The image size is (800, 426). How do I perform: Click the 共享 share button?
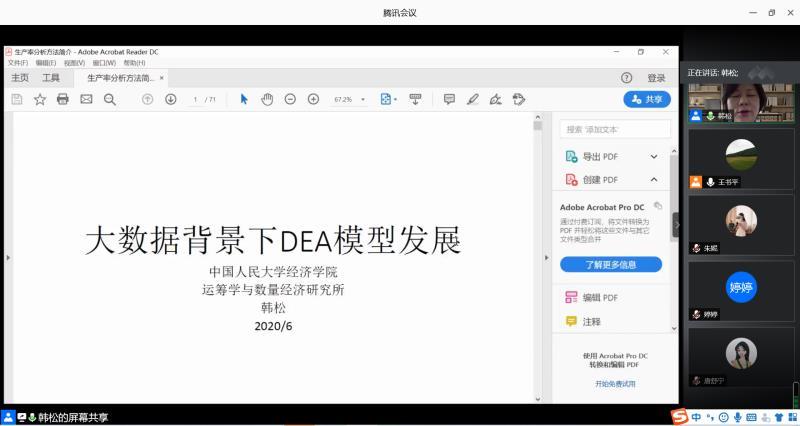tap(646, 99)
